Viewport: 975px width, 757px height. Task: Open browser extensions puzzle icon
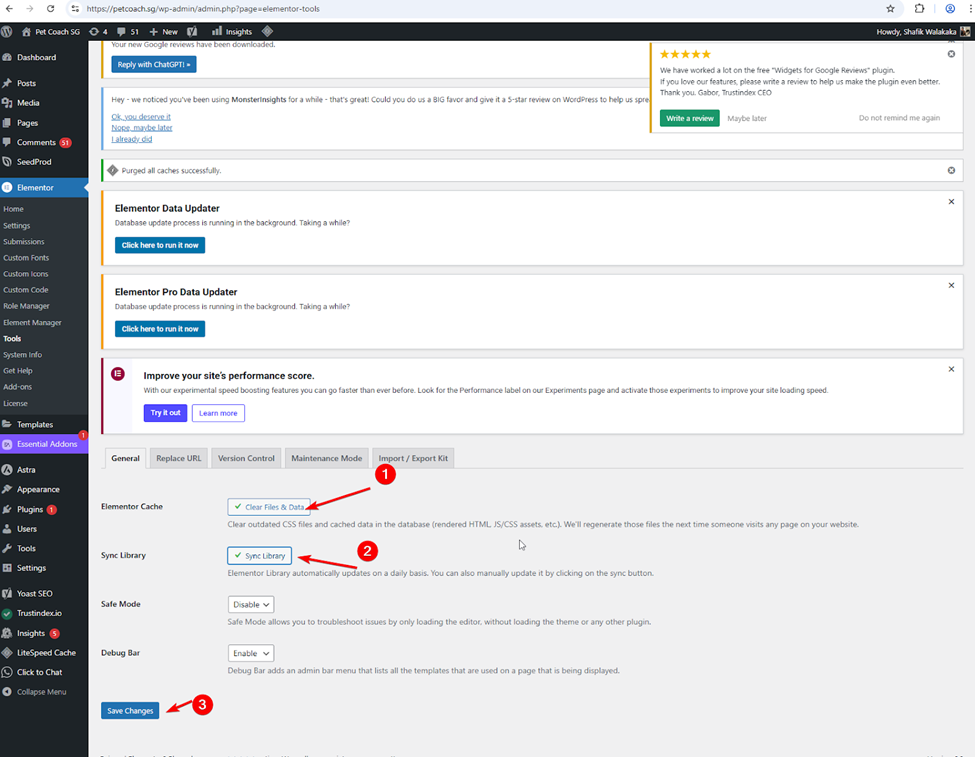pos(919,9)
